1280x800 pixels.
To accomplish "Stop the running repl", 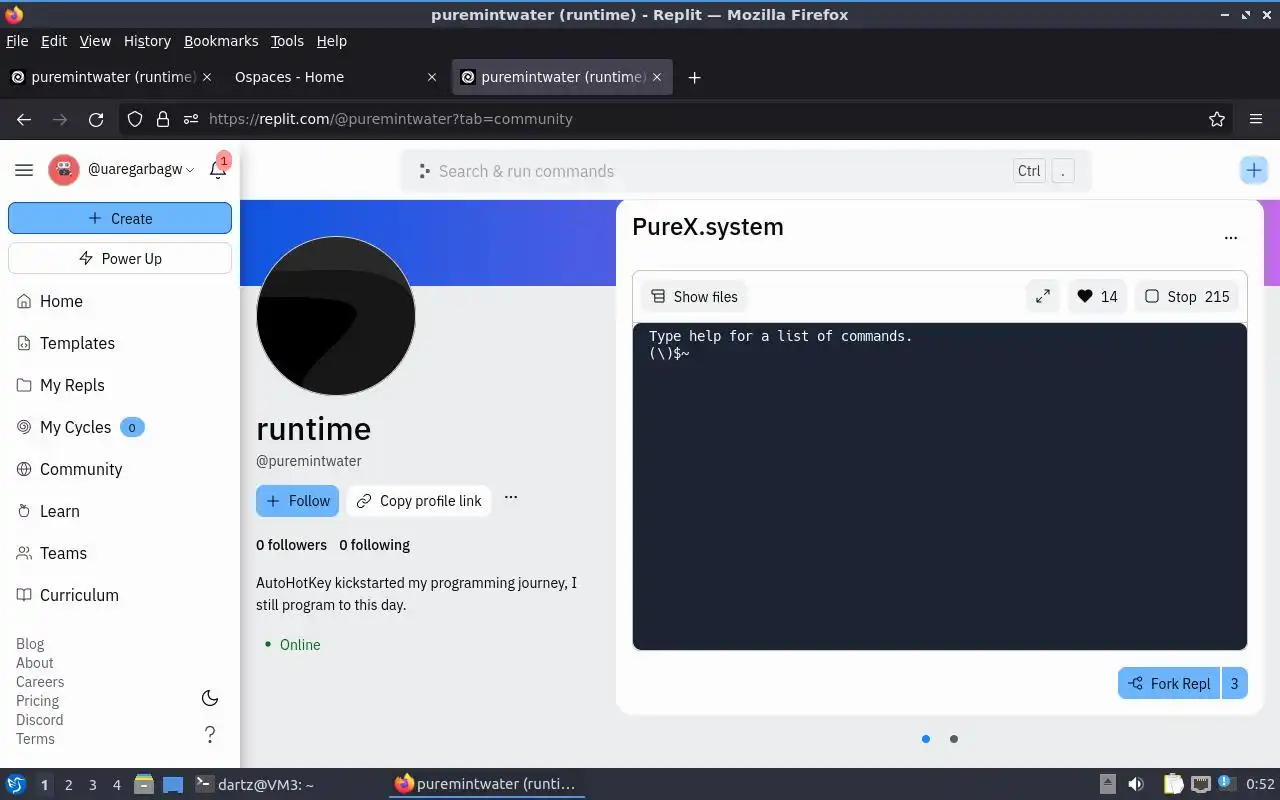I will (x=1187, y=296).
